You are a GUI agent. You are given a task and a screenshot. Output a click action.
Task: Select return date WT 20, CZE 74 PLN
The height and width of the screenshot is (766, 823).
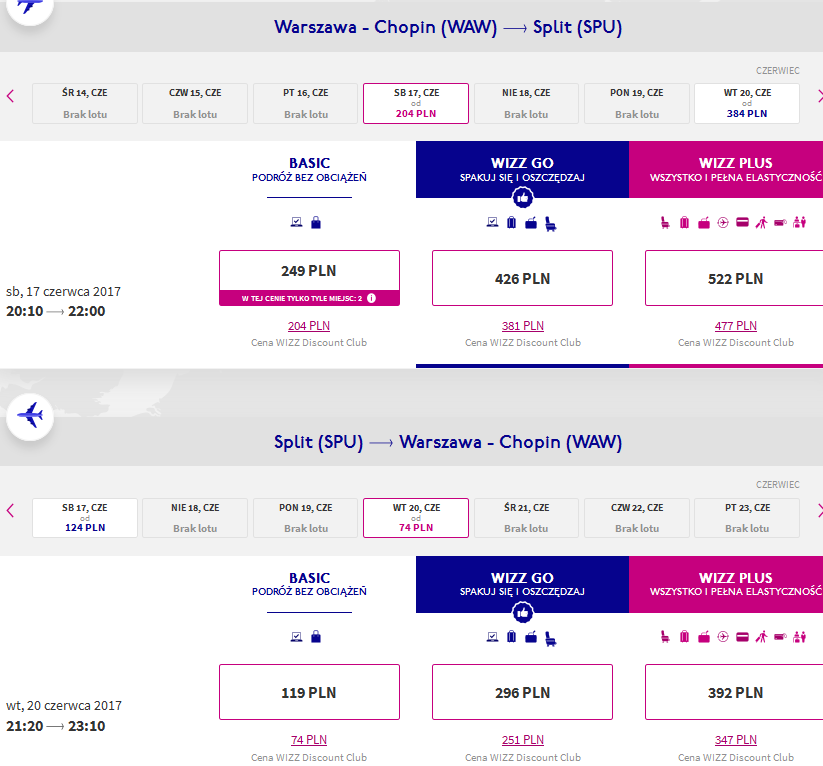tap(416, 518)
